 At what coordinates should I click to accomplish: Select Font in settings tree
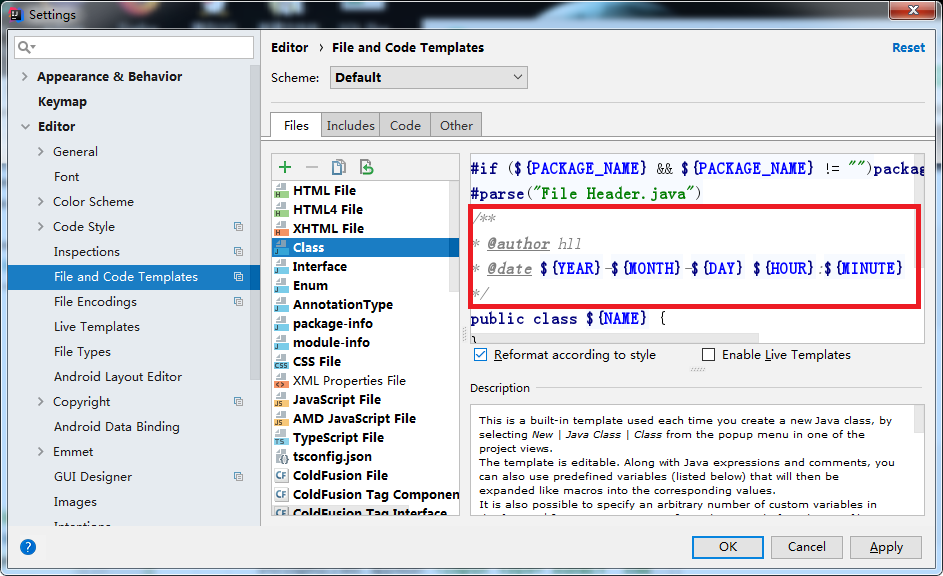pos(66,177)
